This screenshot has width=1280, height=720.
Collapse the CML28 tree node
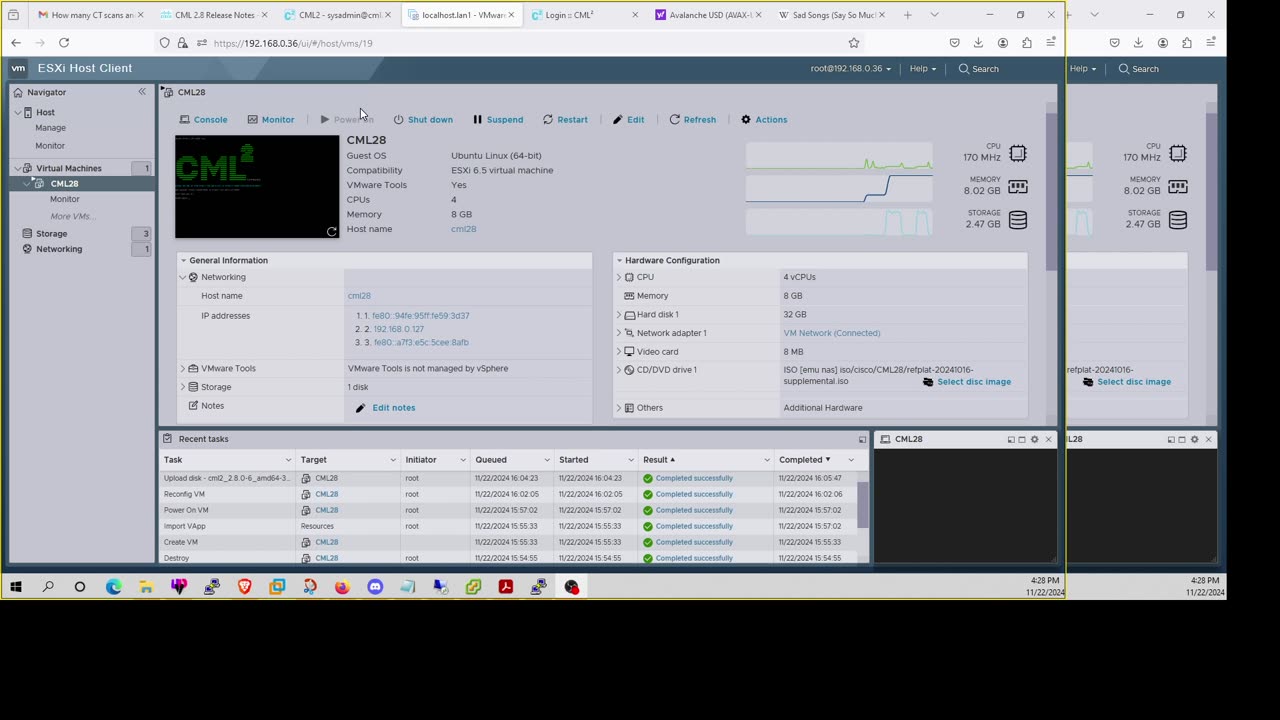tap(28, 184)
